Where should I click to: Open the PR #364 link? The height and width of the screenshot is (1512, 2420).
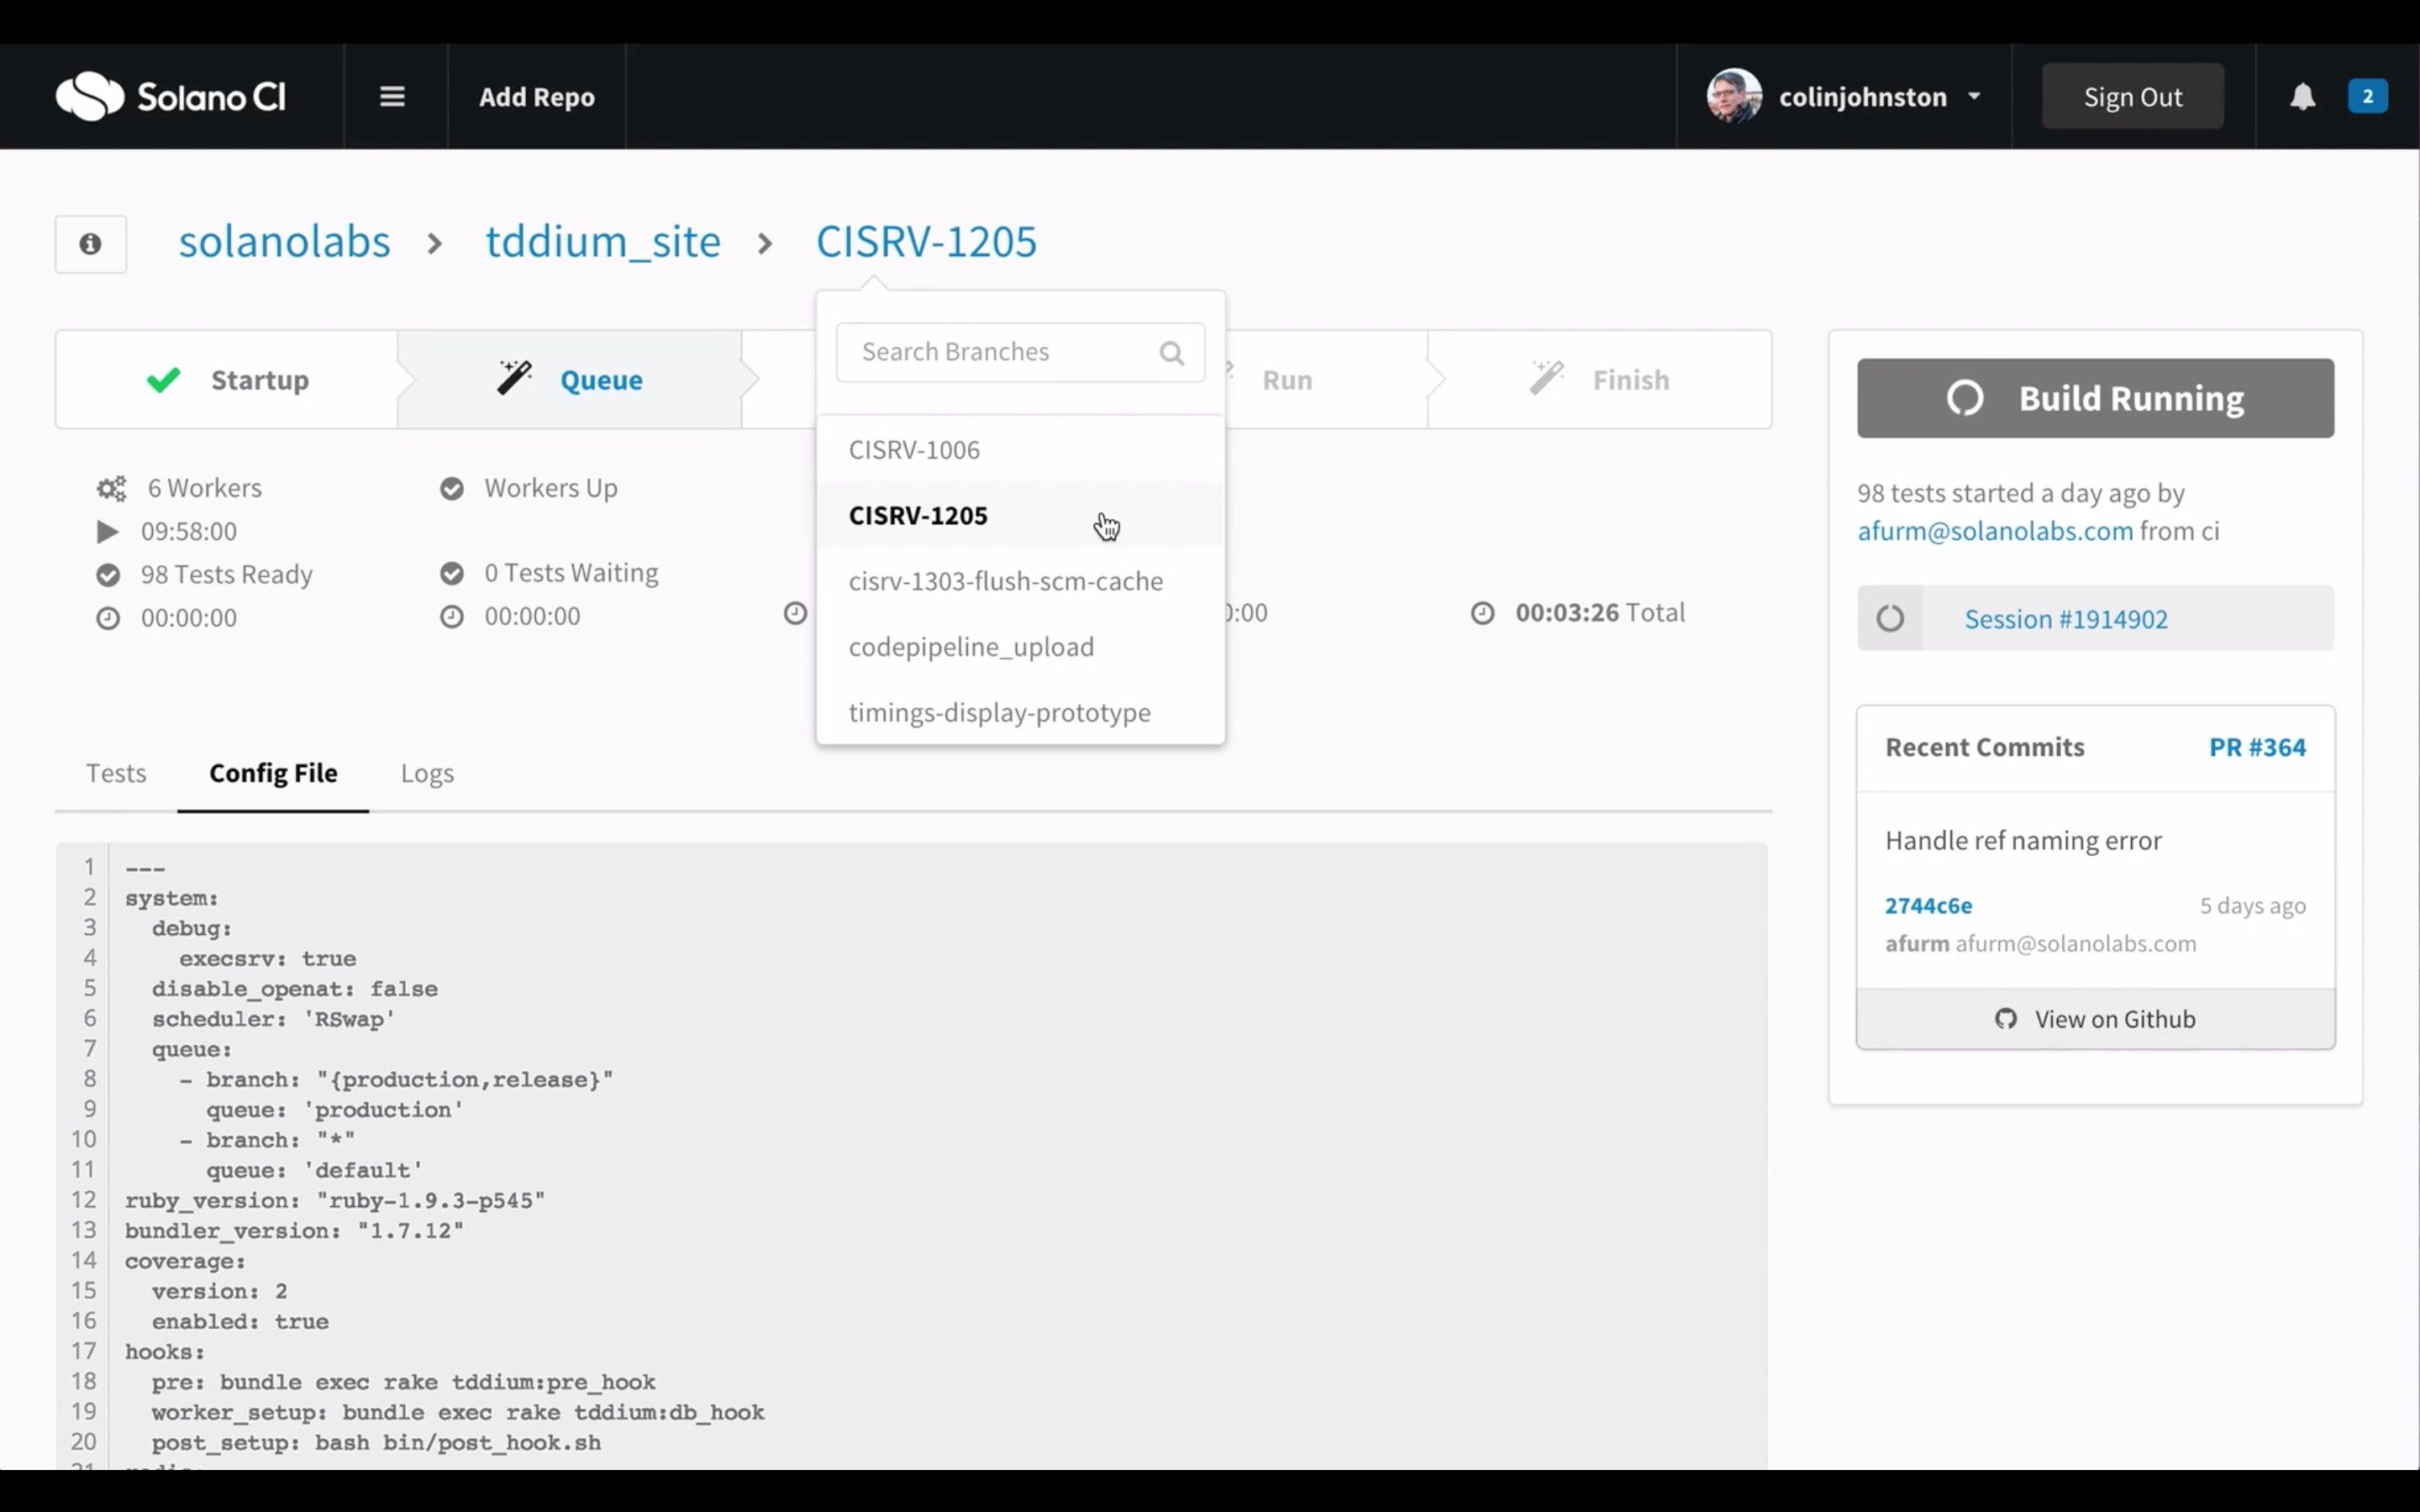(2256, 747)
